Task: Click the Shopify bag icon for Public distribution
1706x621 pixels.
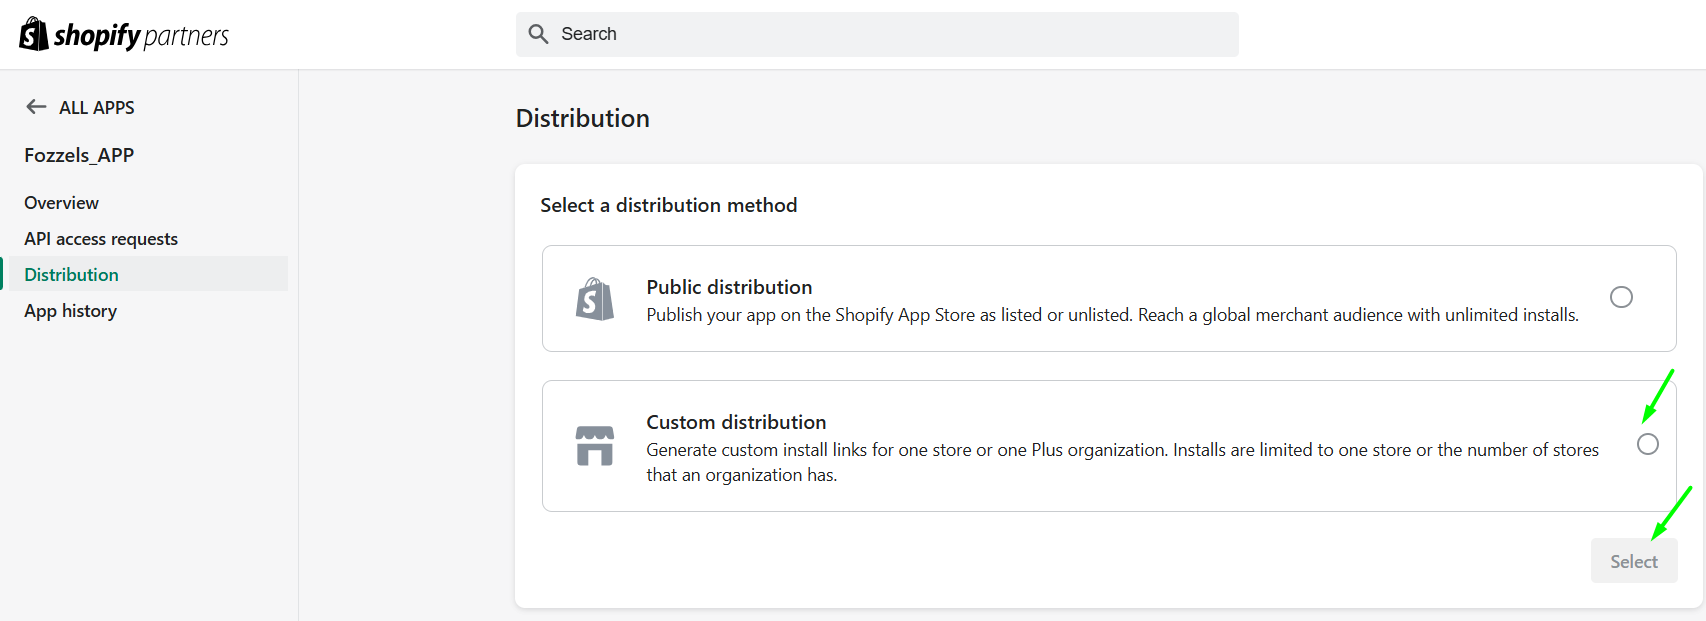Action: click(595, 299)
